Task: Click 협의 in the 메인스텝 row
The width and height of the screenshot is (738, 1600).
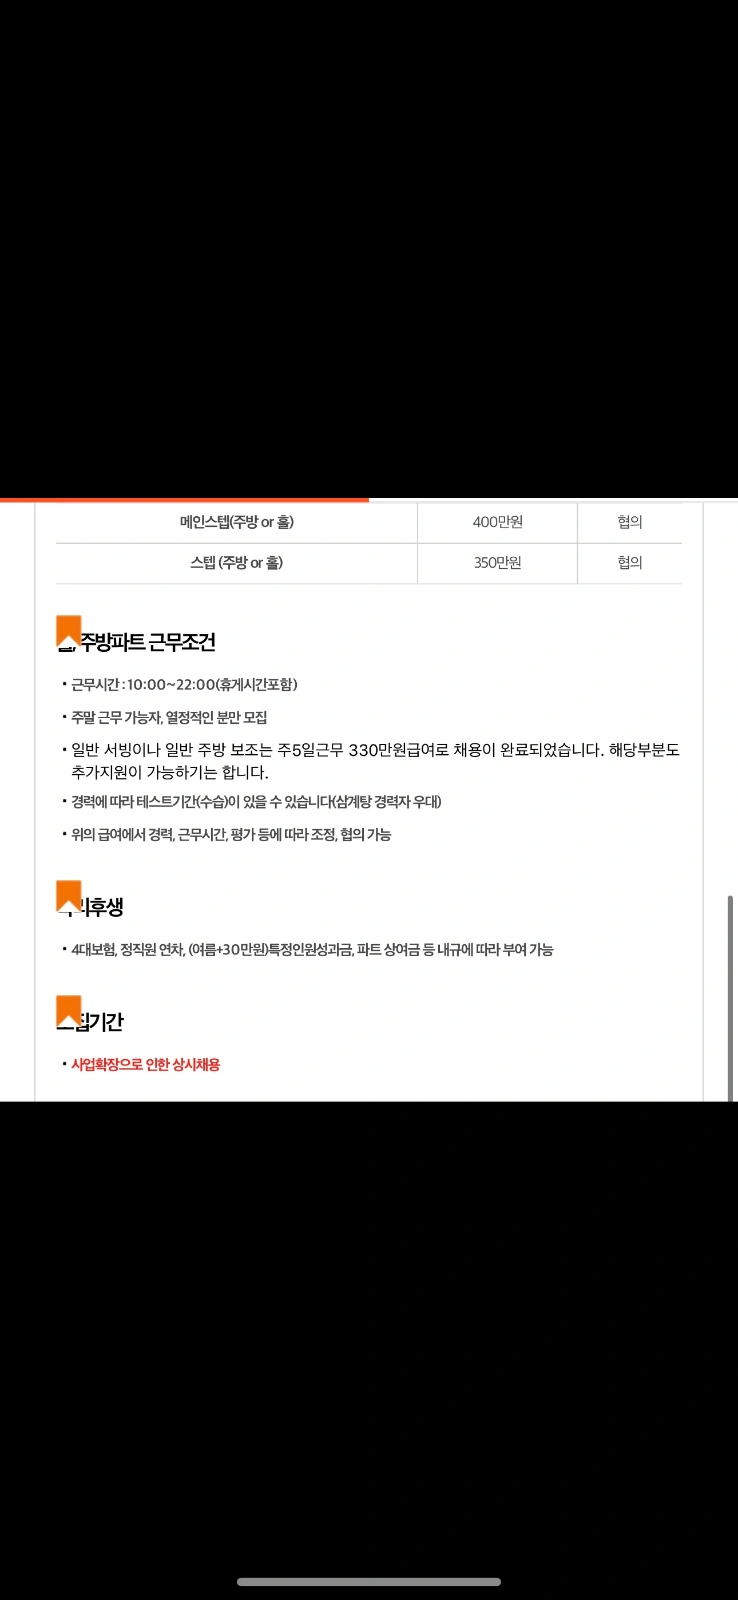Action: 630,522
